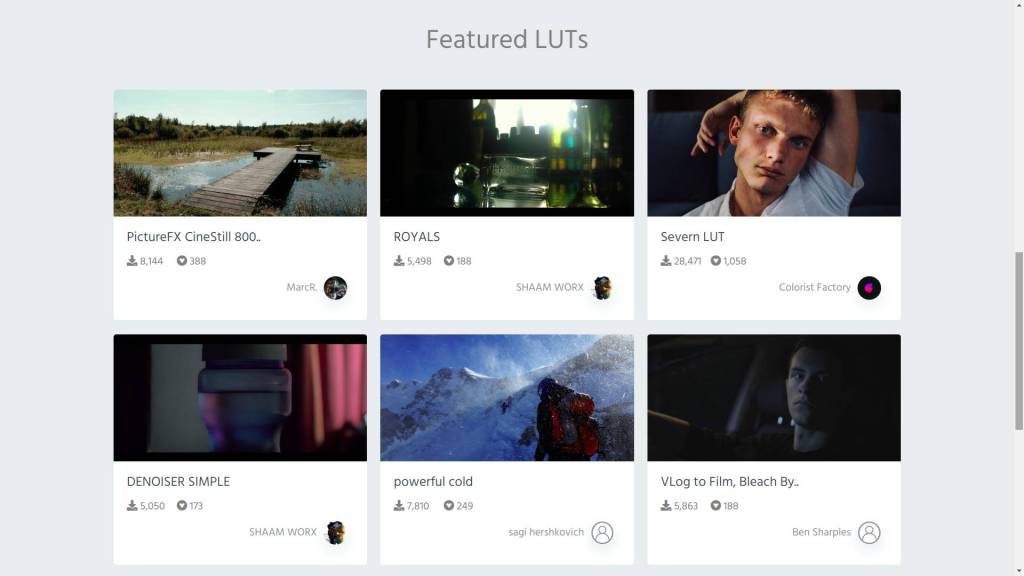
Task: Open the Severn LUT preview image
Action: tap(774, 153)
